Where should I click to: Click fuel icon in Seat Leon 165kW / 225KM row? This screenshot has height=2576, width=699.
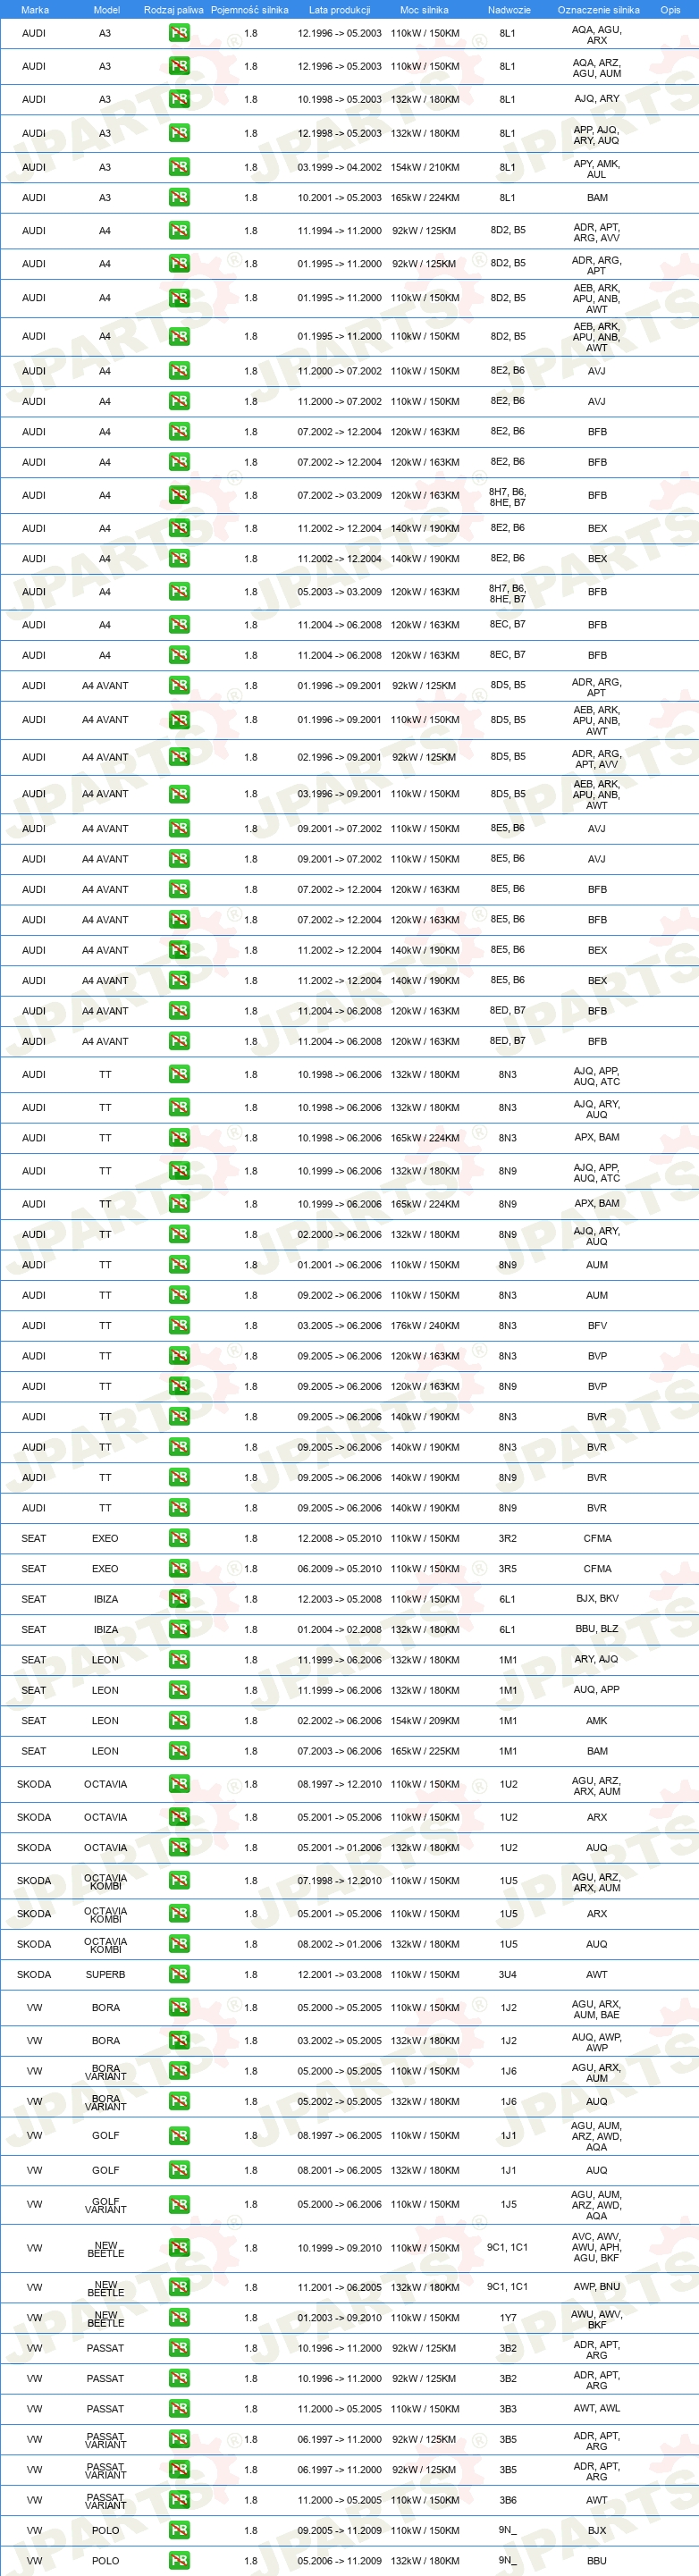(x=179, y=1750)
